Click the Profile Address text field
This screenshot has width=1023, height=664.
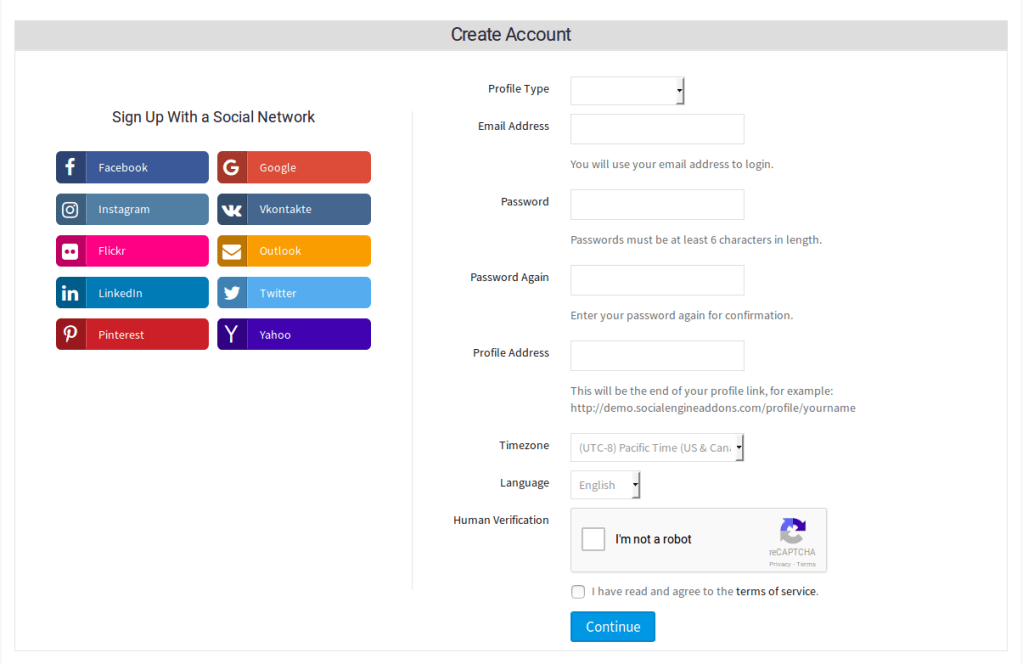(657, 356)
